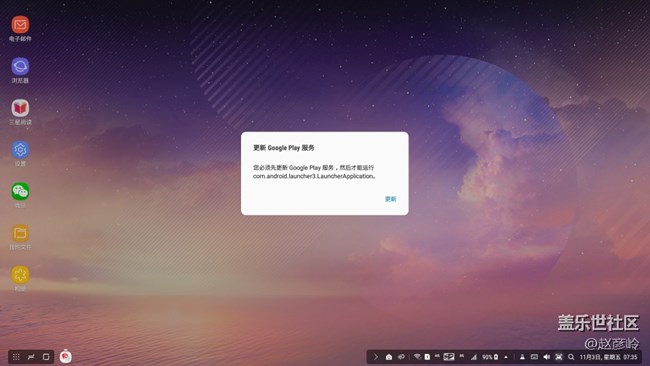The width and height of the screenshot is (650, 366).
Task: Open the 电子邮件 Email app icon
Action: (20, 25)
